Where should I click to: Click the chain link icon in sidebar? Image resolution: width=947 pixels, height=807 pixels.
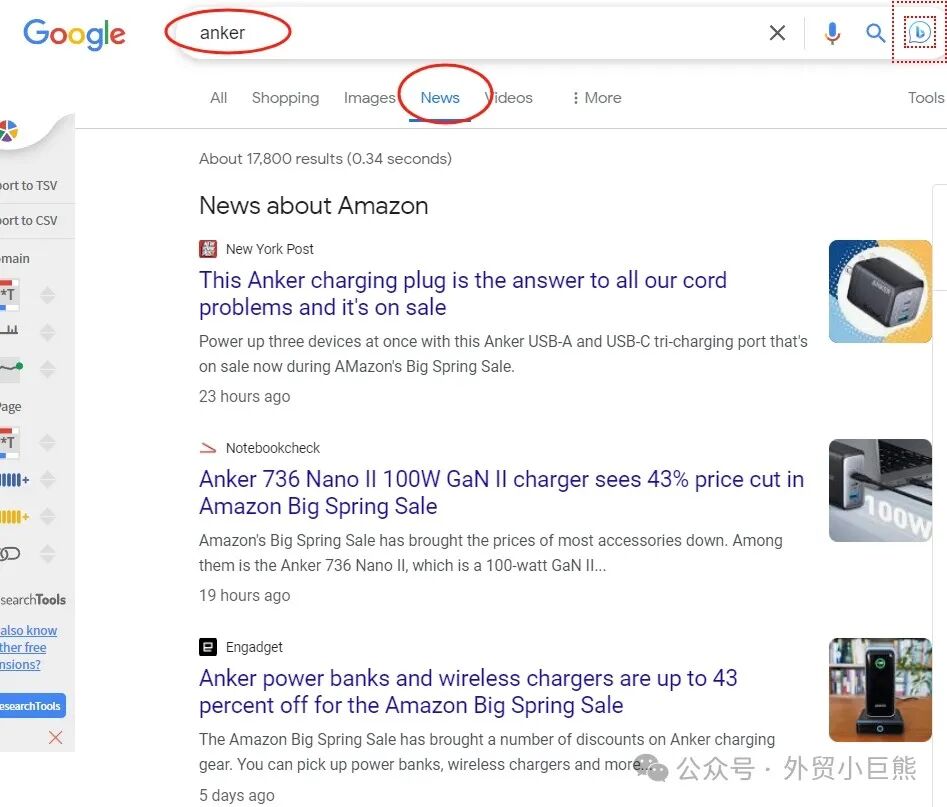[x=10, y=553]
